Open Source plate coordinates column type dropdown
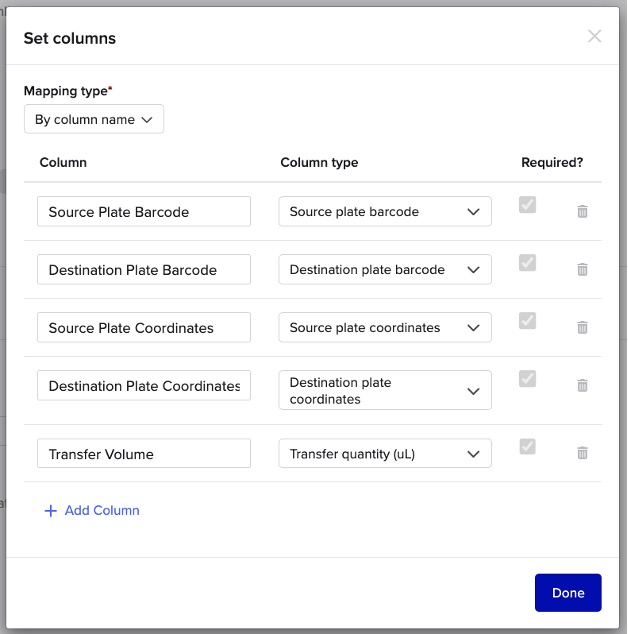Image resolution: width=628 pixels, height=634 pixels. pos(385,328)
